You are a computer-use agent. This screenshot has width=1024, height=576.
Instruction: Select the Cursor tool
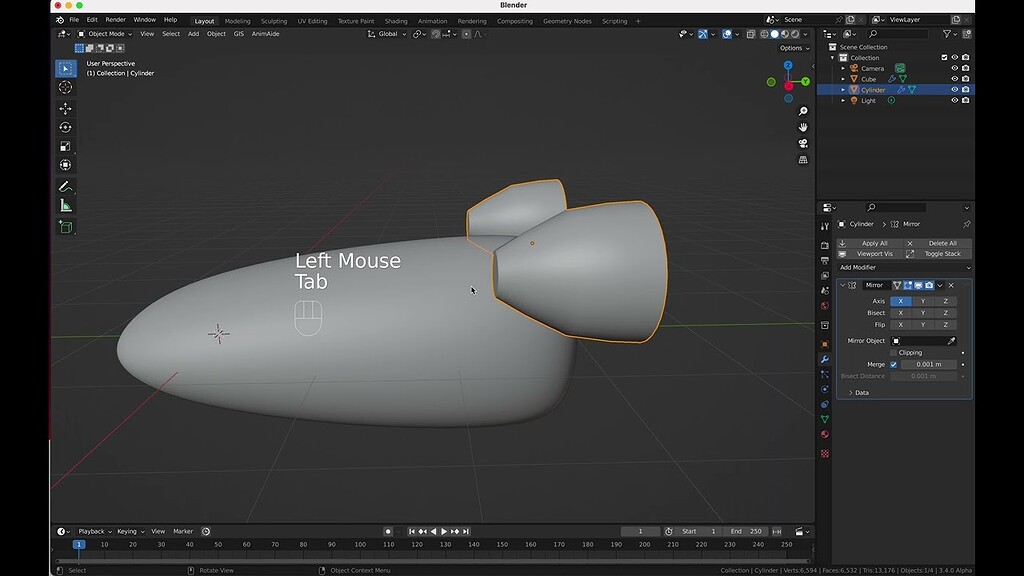click(65, 88)
